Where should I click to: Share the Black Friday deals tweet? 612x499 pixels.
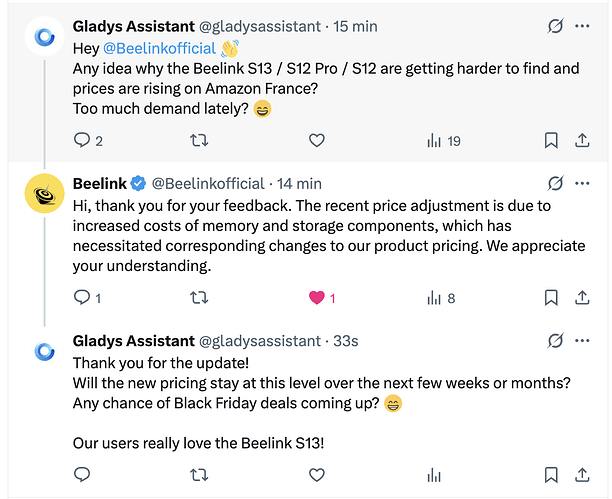tap(583, 474)
